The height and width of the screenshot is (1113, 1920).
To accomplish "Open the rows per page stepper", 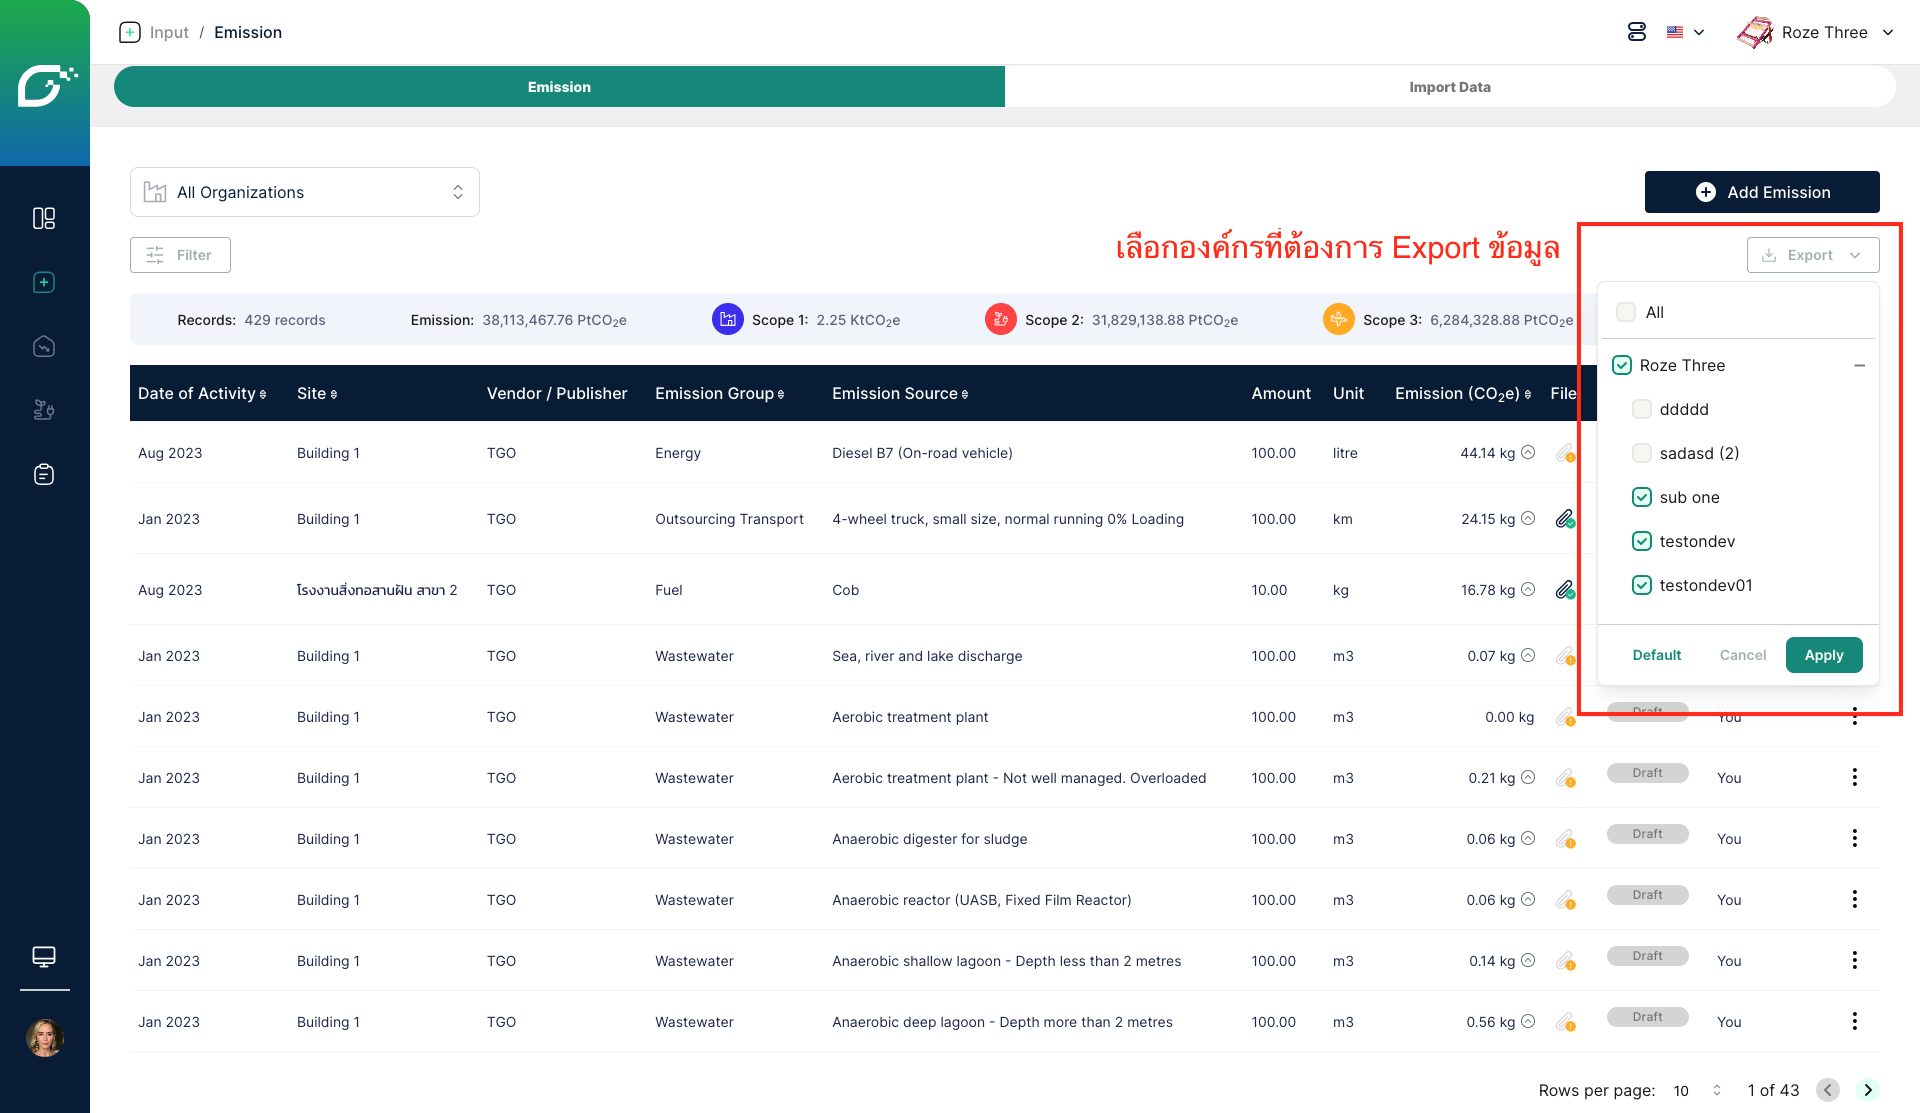I will (x=1716, y=1090).
